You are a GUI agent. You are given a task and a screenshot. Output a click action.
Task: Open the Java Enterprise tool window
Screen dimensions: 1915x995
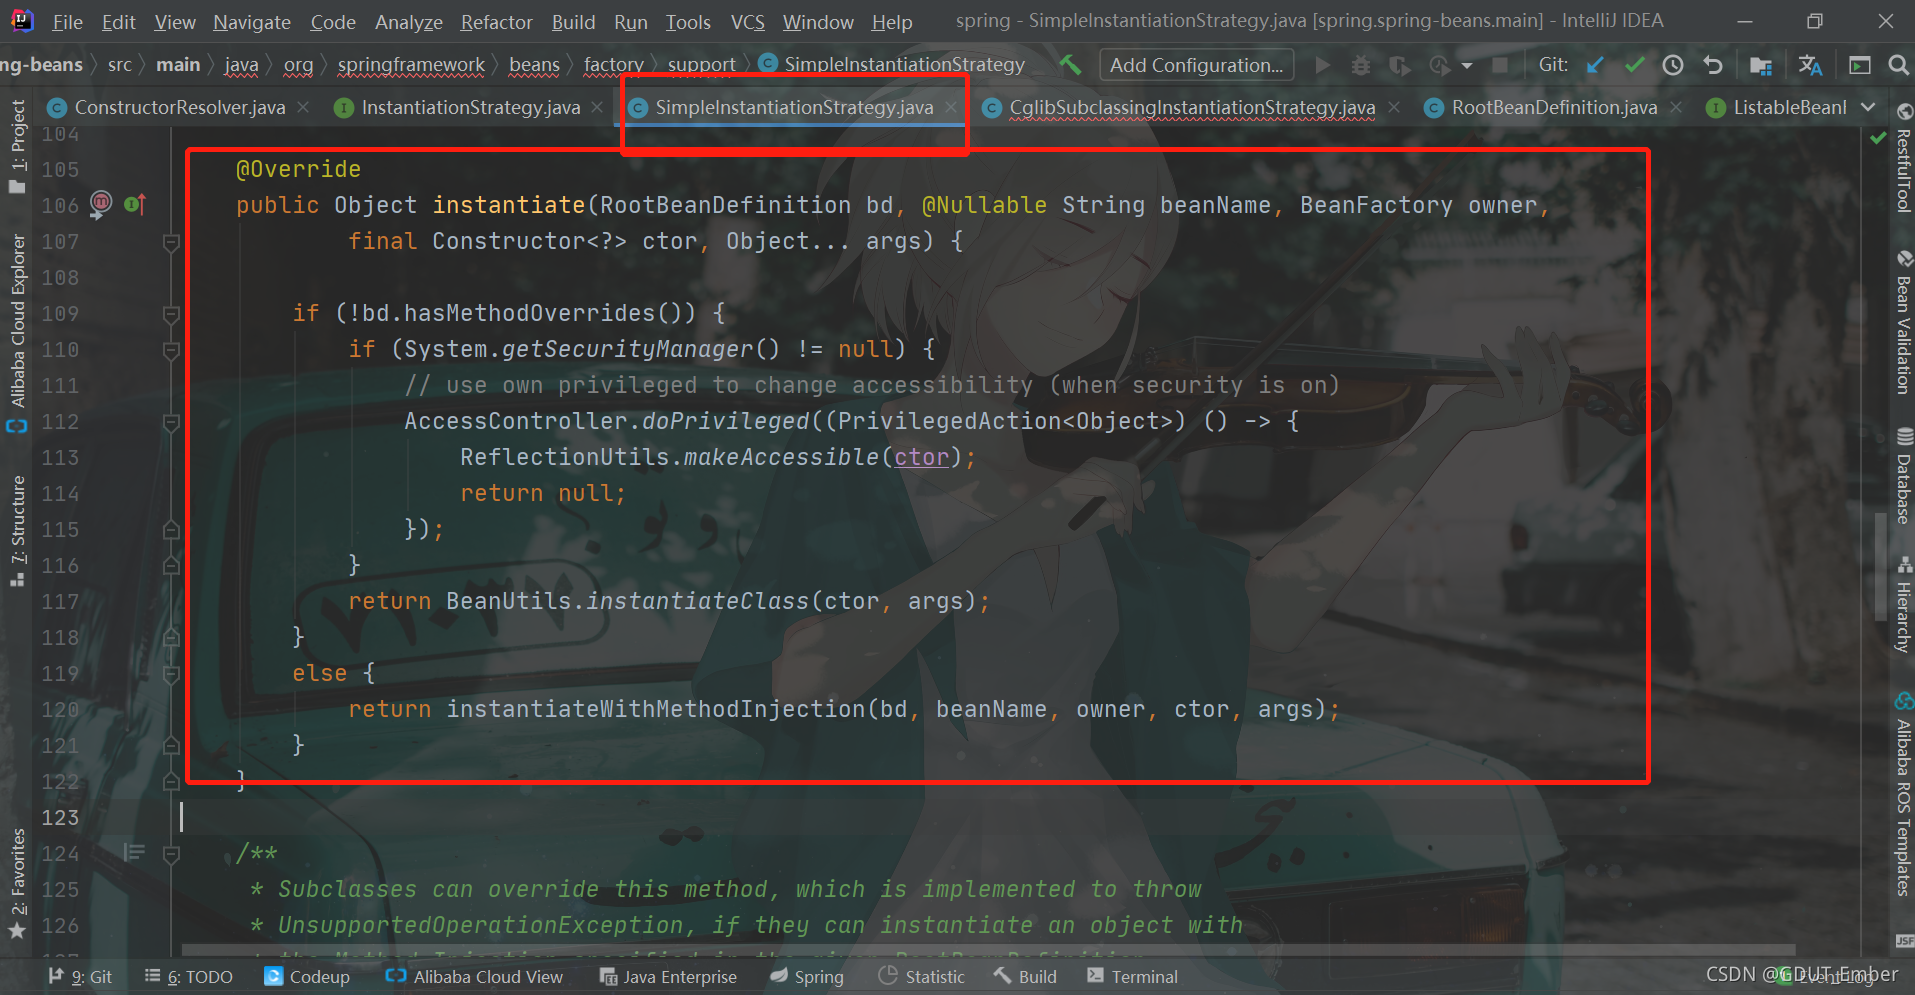668,977
